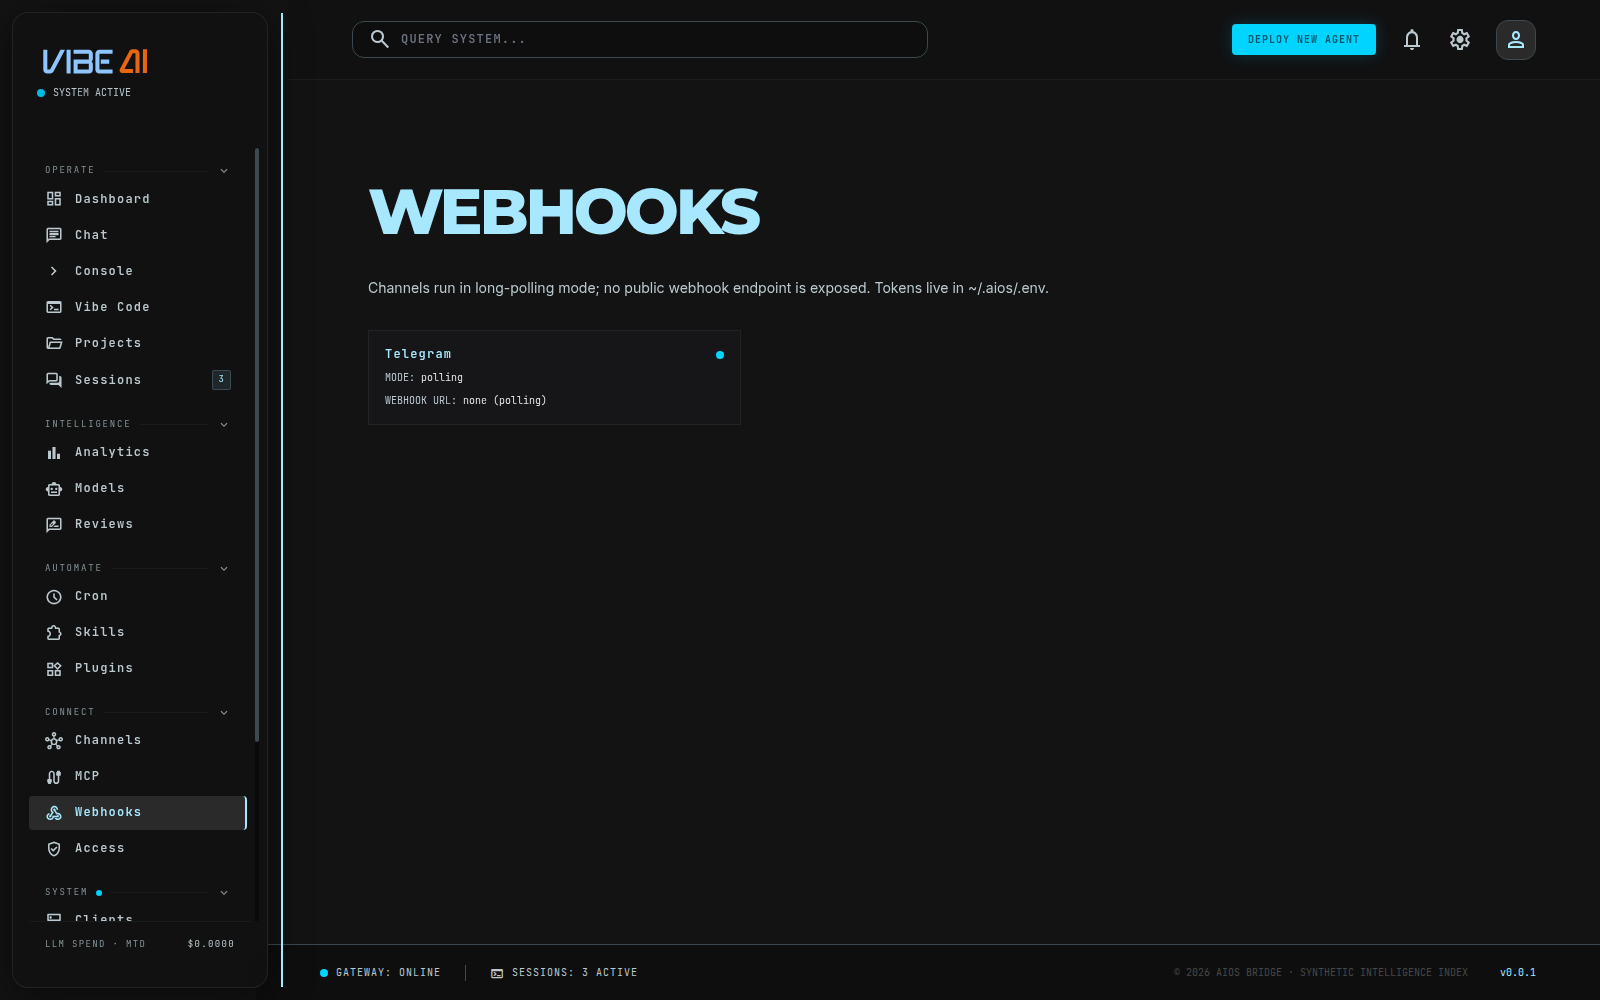The height and width of the screenshot is (1000, 1600).
Task: Click 'WEBHOOK URL: none (polling)' text
Action: click(x=466, y=401)
